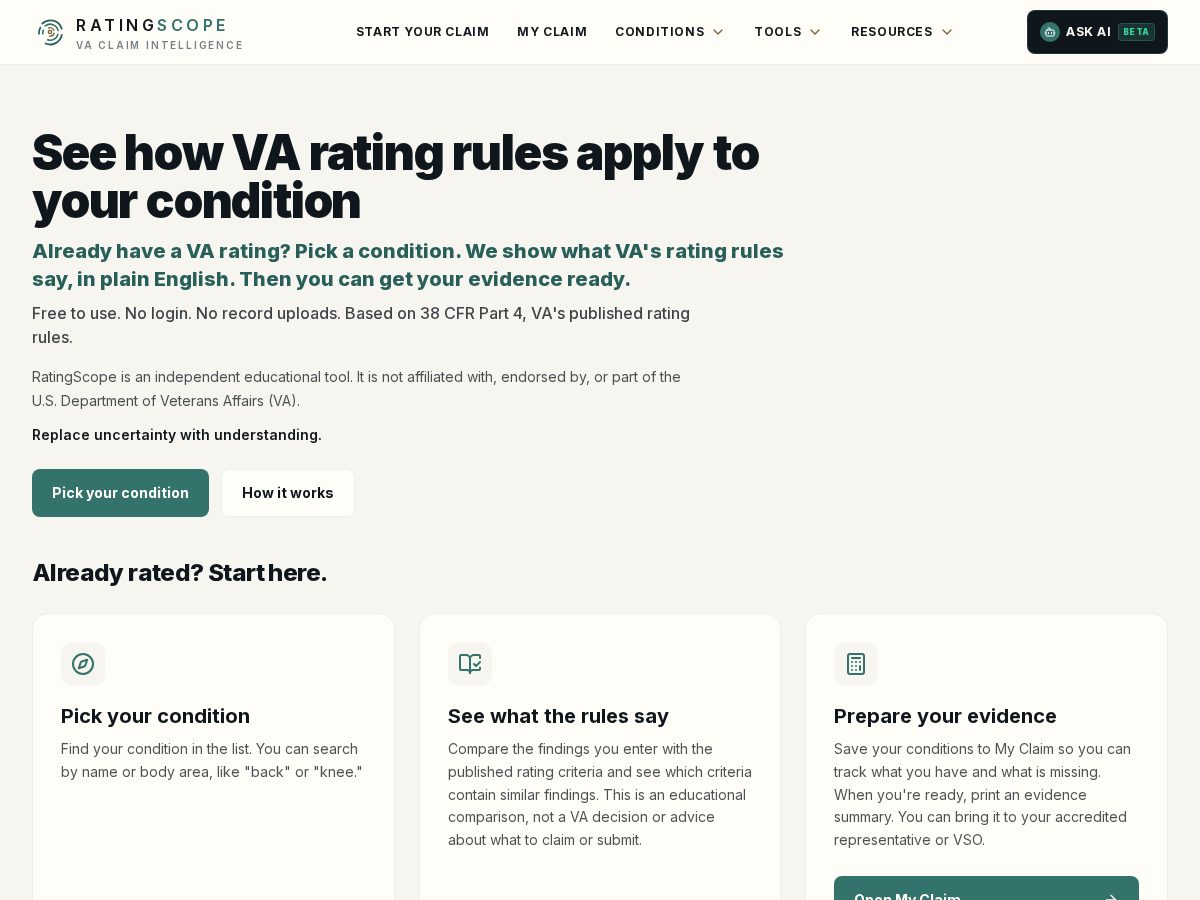Click the calculator icon on evidence card
This screenshot has height=900, width=1200.
click(856, 664)
